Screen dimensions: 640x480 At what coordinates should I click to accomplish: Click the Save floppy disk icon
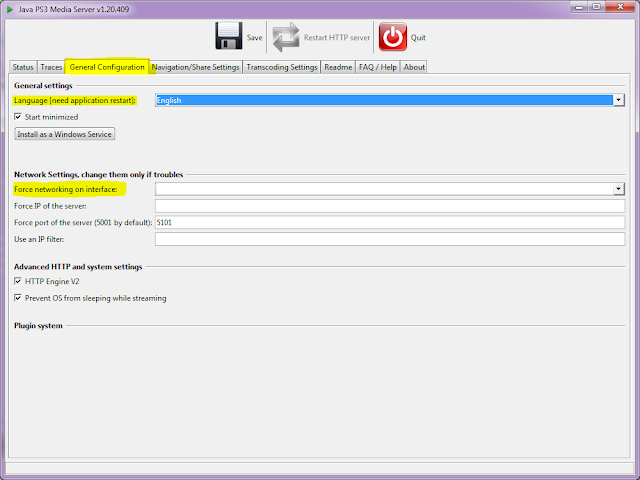[229, 36]
